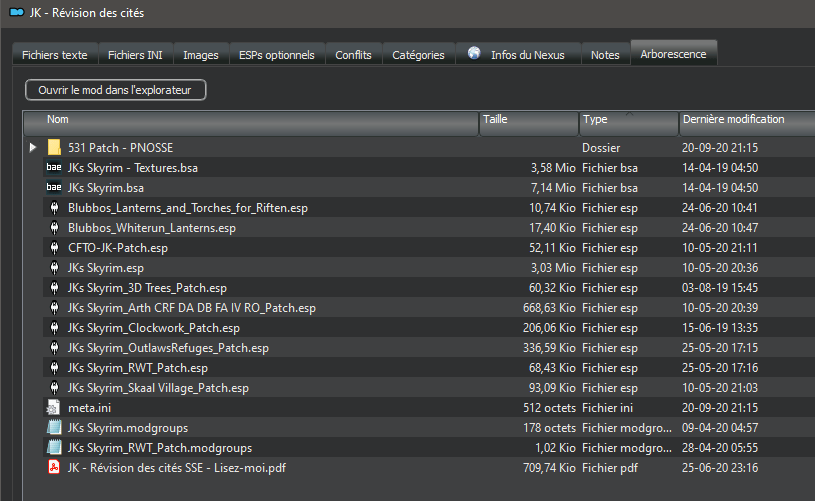The width and height of the screenshot is (815, 501).
Task: Select Blubbos_Whiterun_Lanterns.esp file name
Action: [x=152, y=228]
